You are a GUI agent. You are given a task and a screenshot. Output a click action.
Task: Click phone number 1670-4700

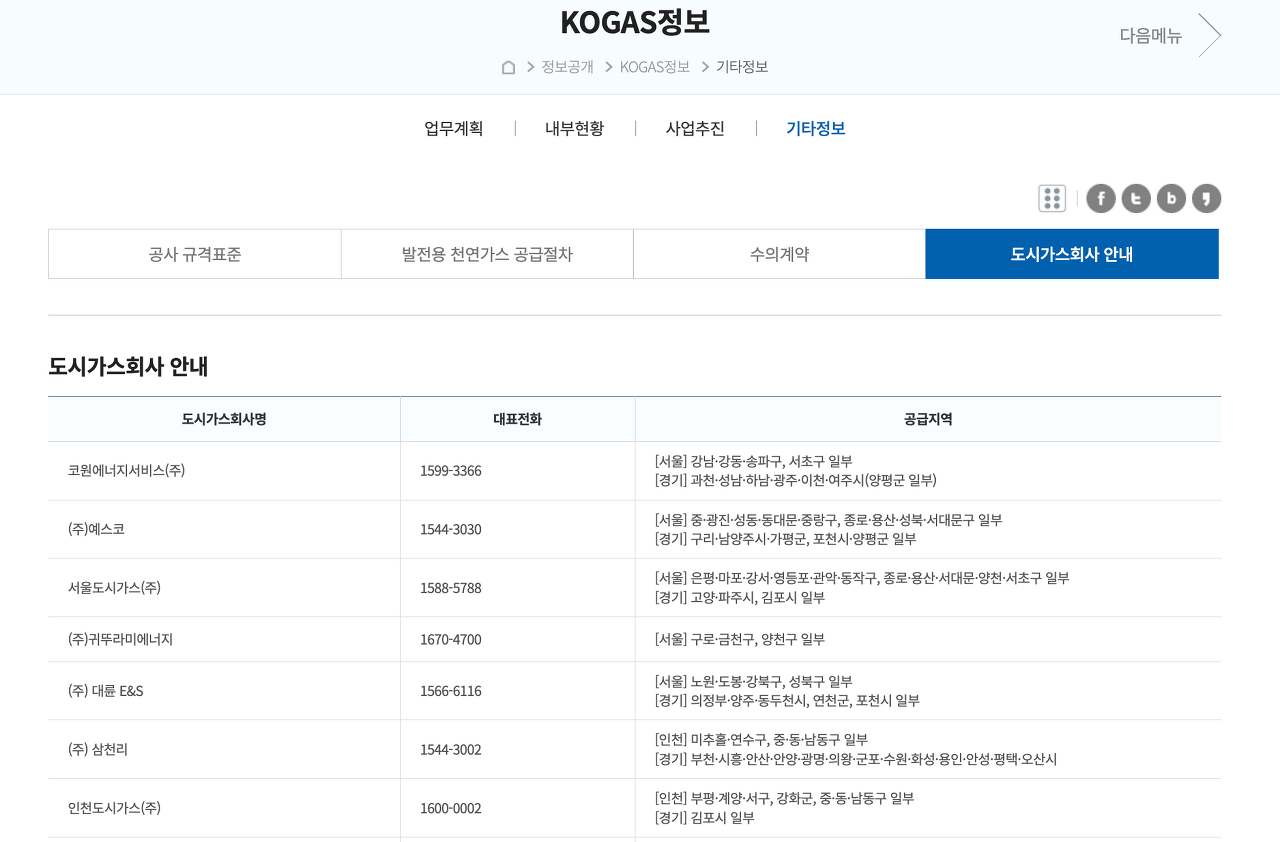(x=451, y=639)
